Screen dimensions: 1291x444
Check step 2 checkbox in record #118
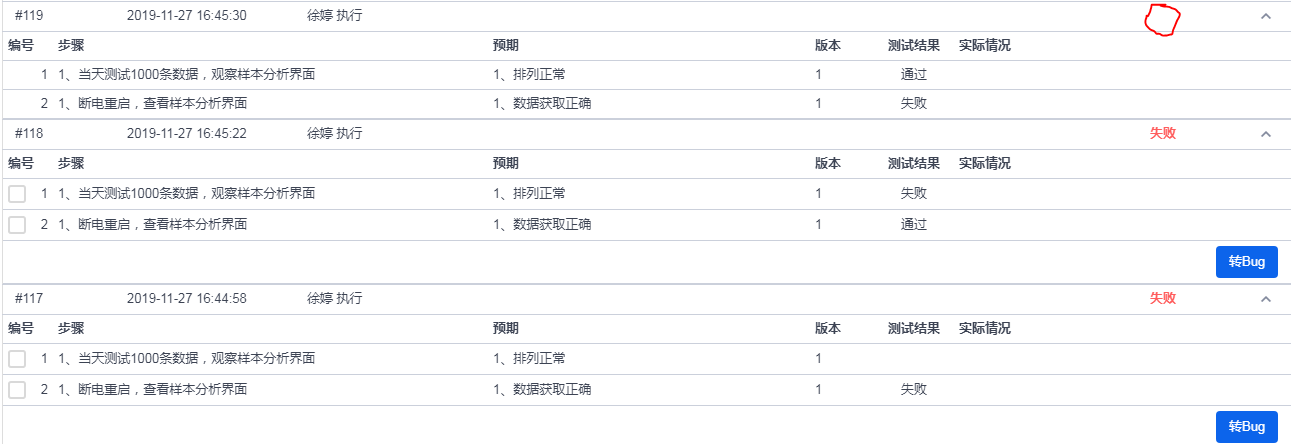coord(17,225)
